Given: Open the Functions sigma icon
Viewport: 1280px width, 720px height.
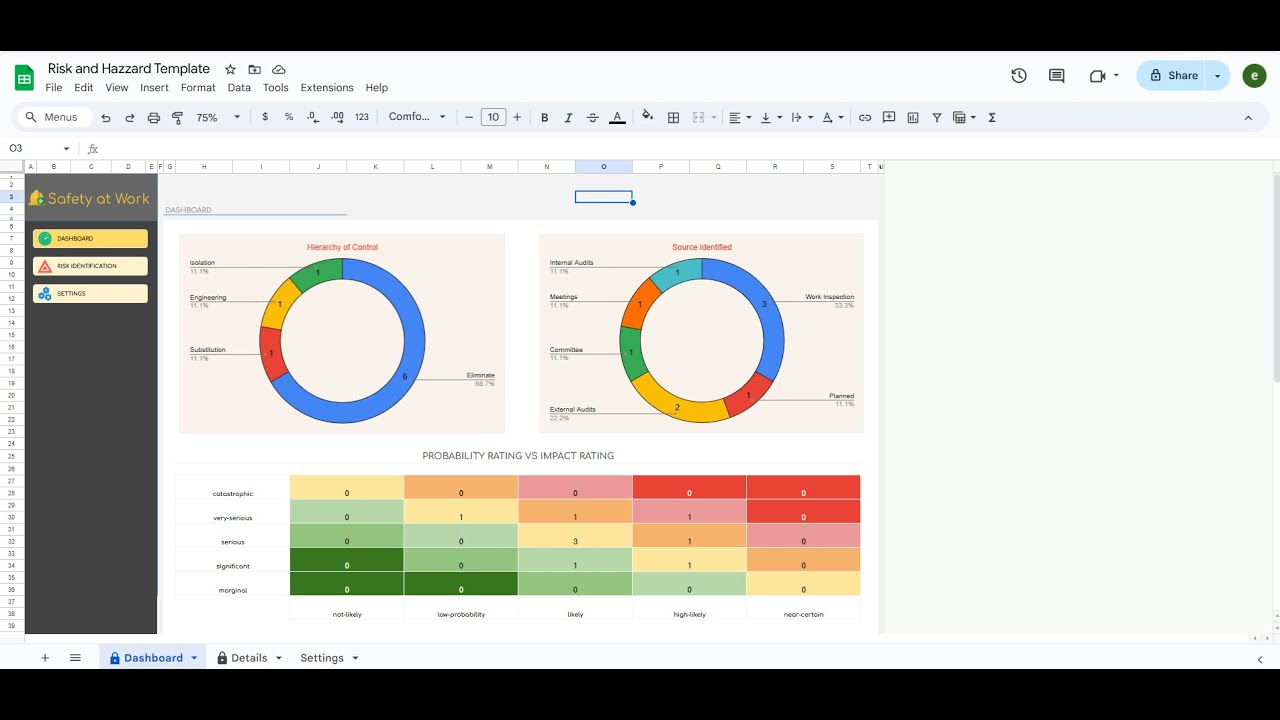Looking at the screenshot, I should coord(992,117).
